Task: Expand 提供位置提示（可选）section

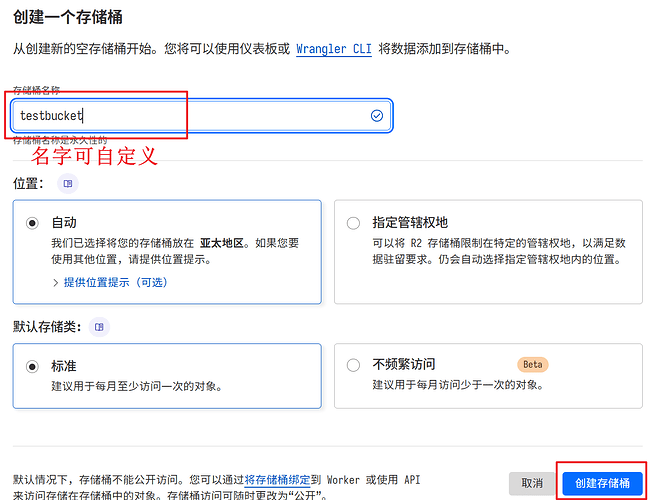Action: (110, 282)
